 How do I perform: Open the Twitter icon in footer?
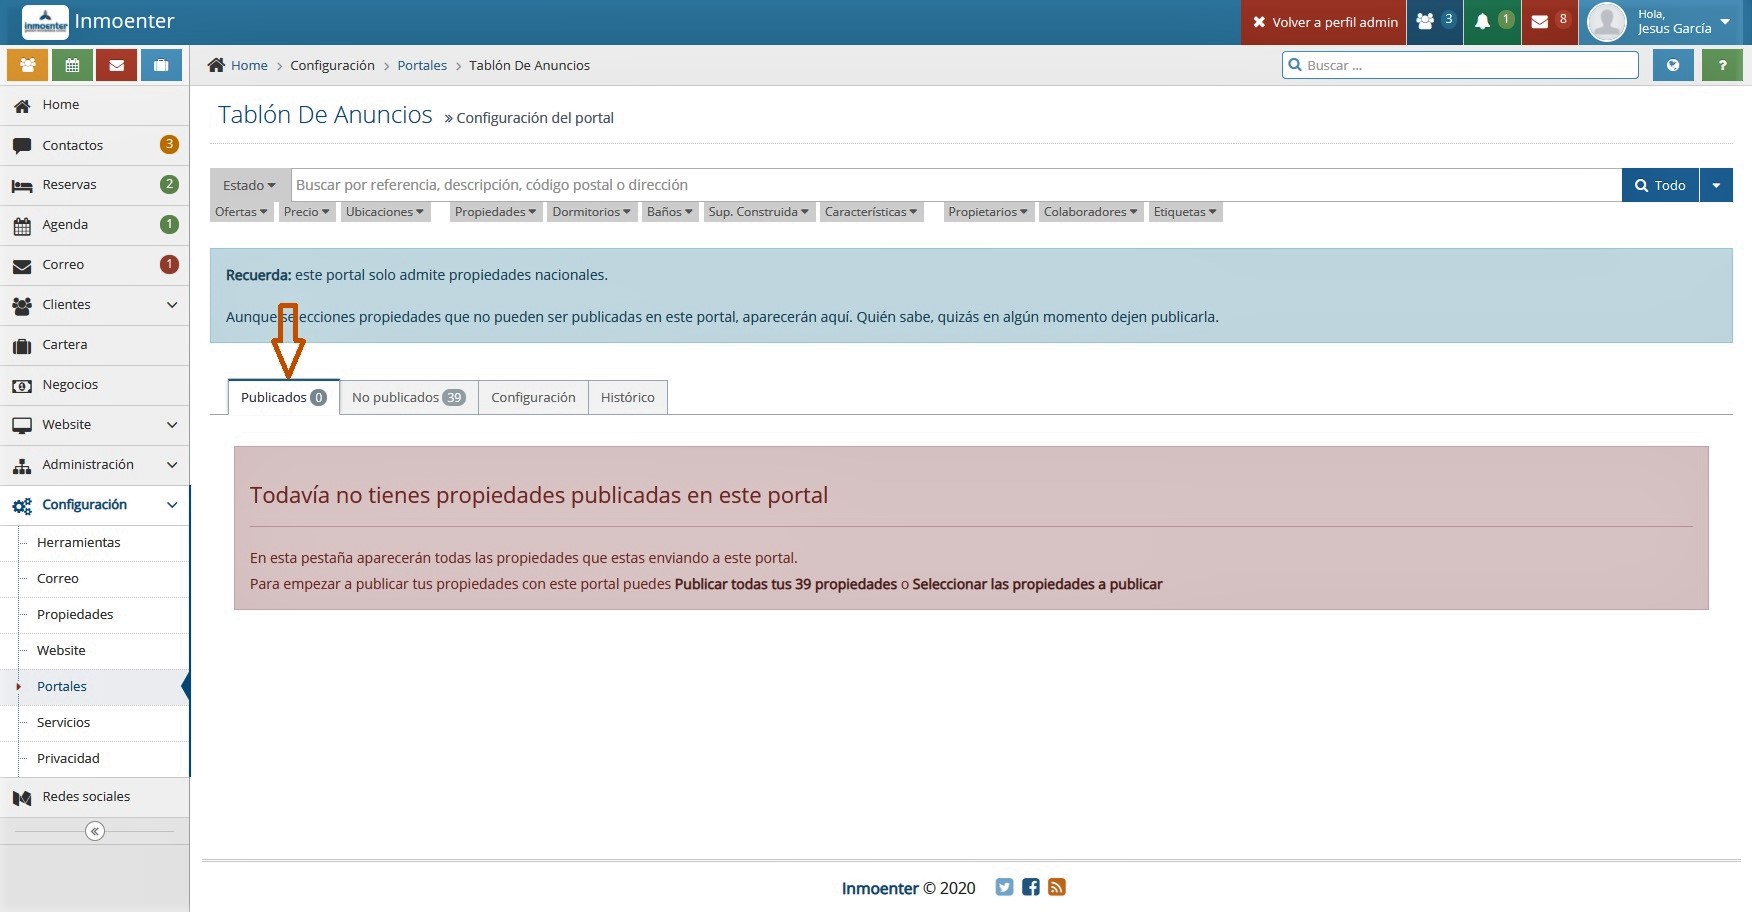1004,887
